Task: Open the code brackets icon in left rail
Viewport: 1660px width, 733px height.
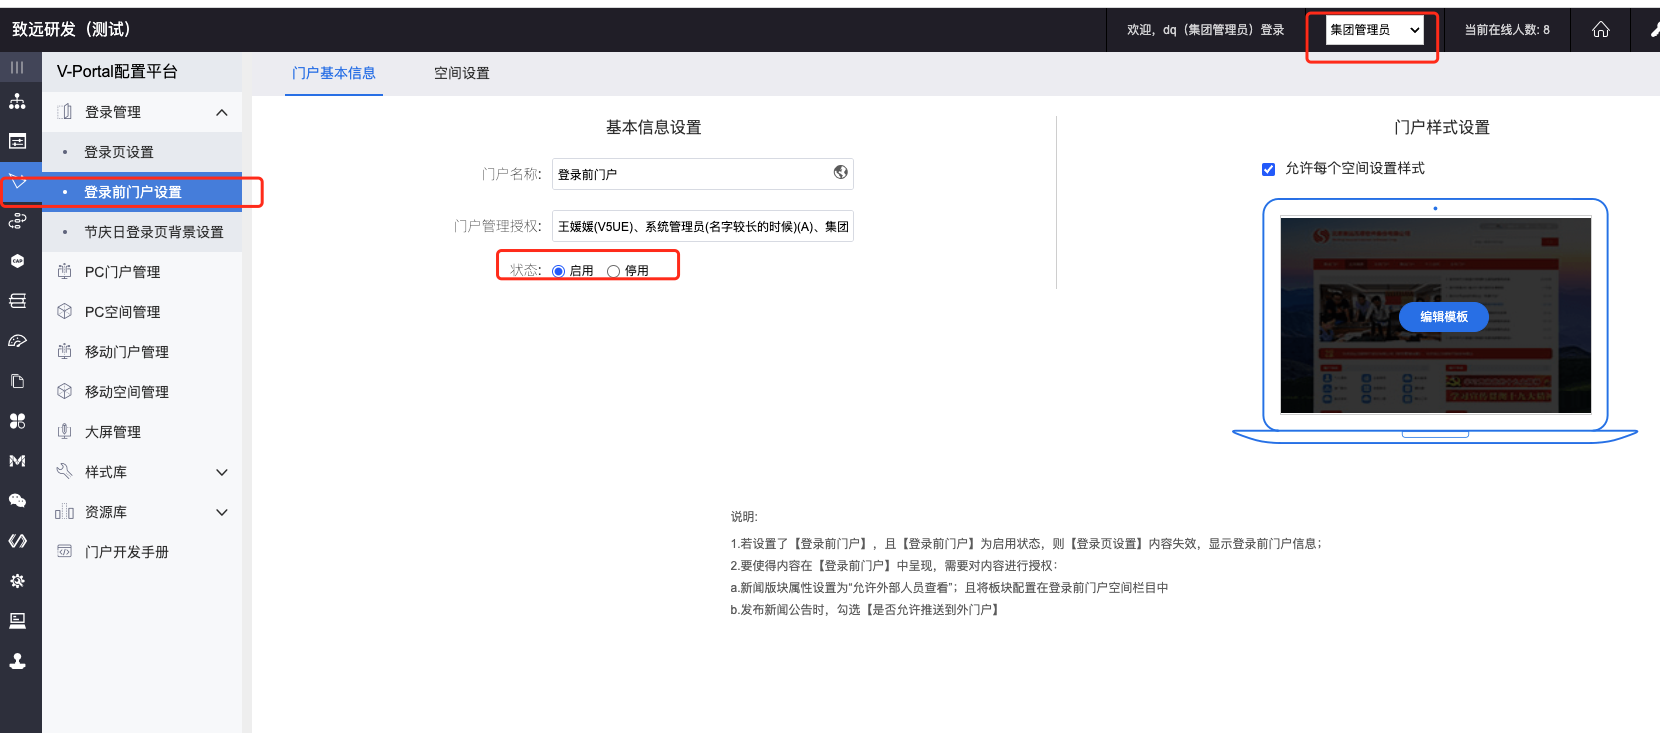Action: (17, 541)
